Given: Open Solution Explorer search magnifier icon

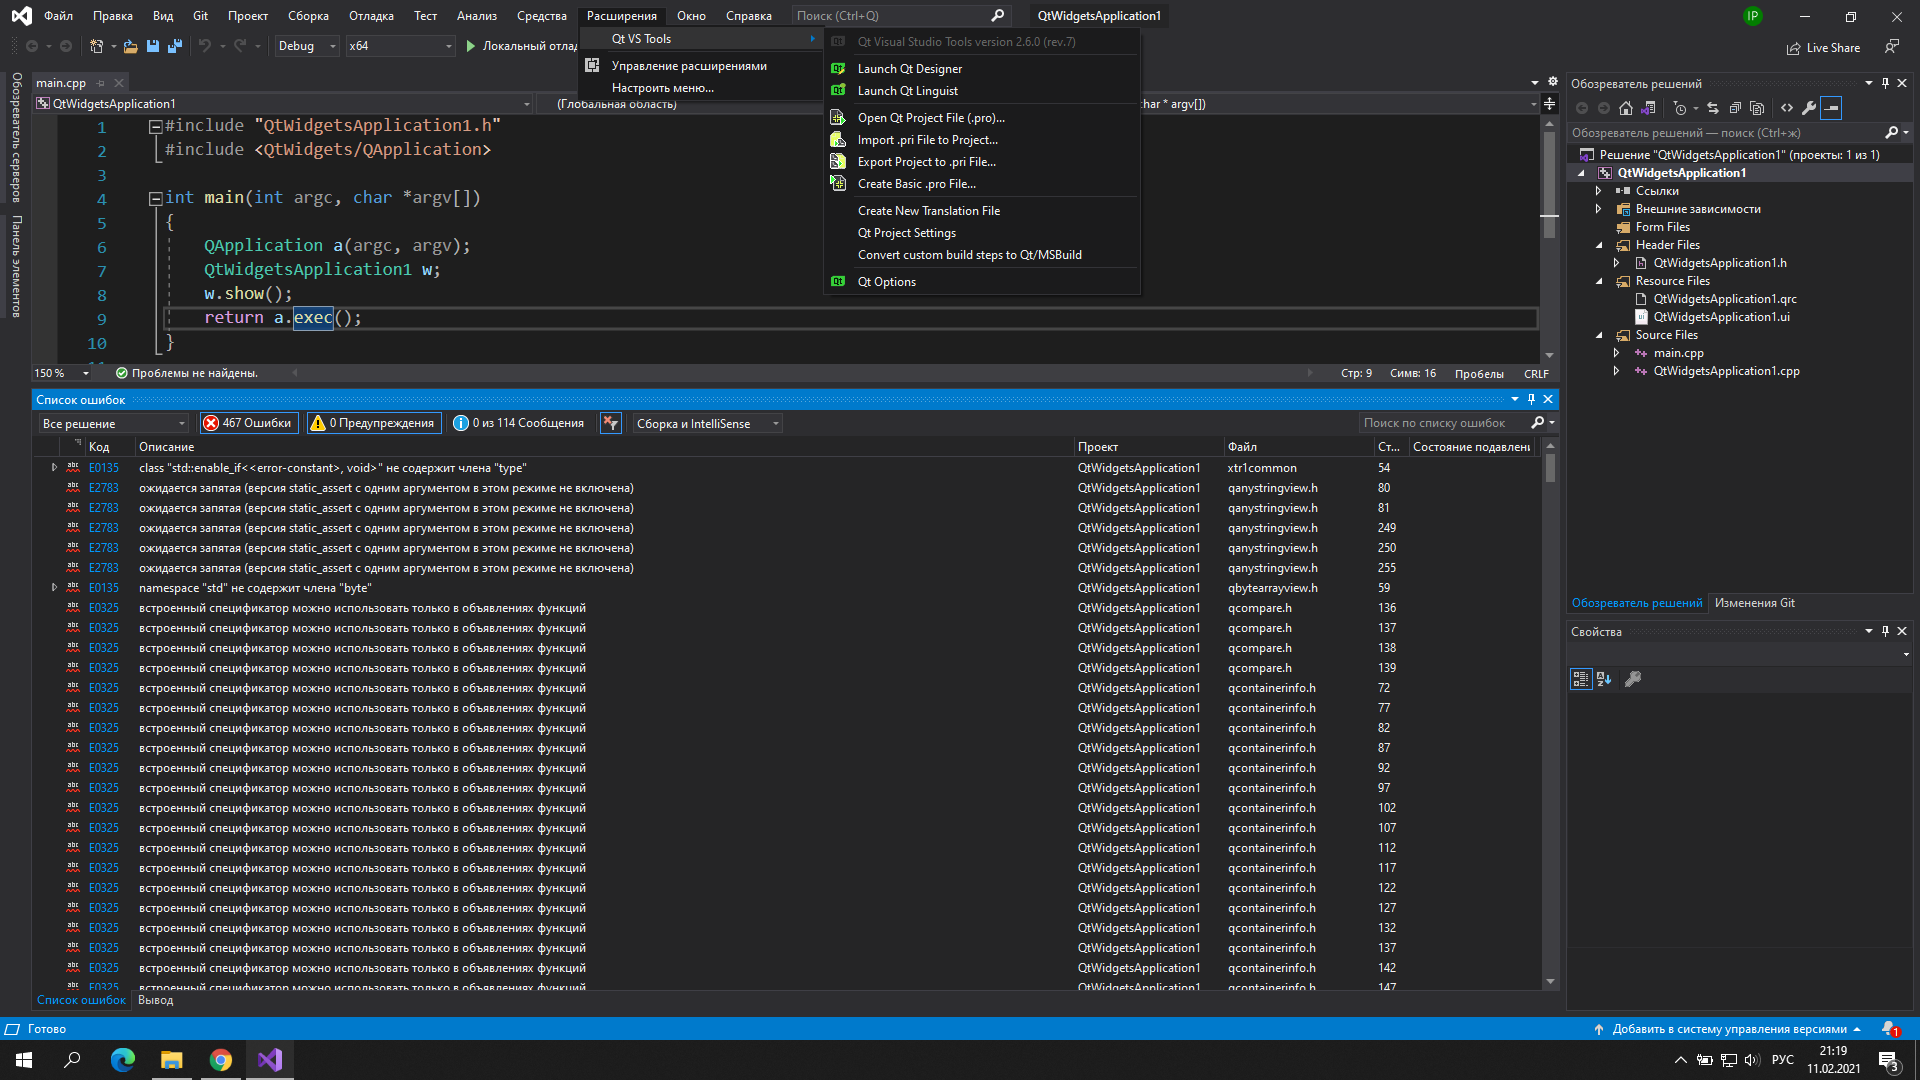Looking at the screenshot, I should (1892, 132).
